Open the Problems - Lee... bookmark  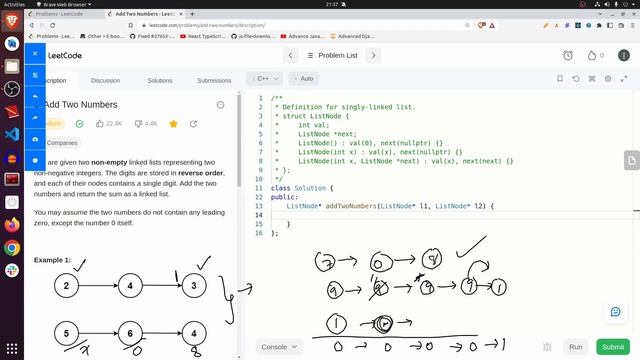[x=51, y=36]
